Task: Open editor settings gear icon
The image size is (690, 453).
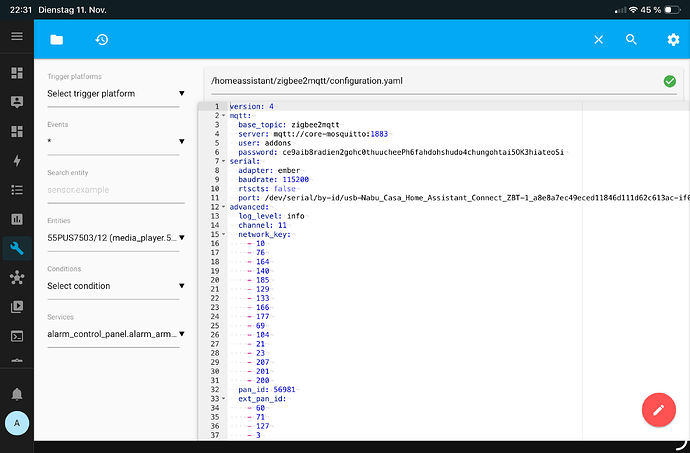Action: (673, 40)
